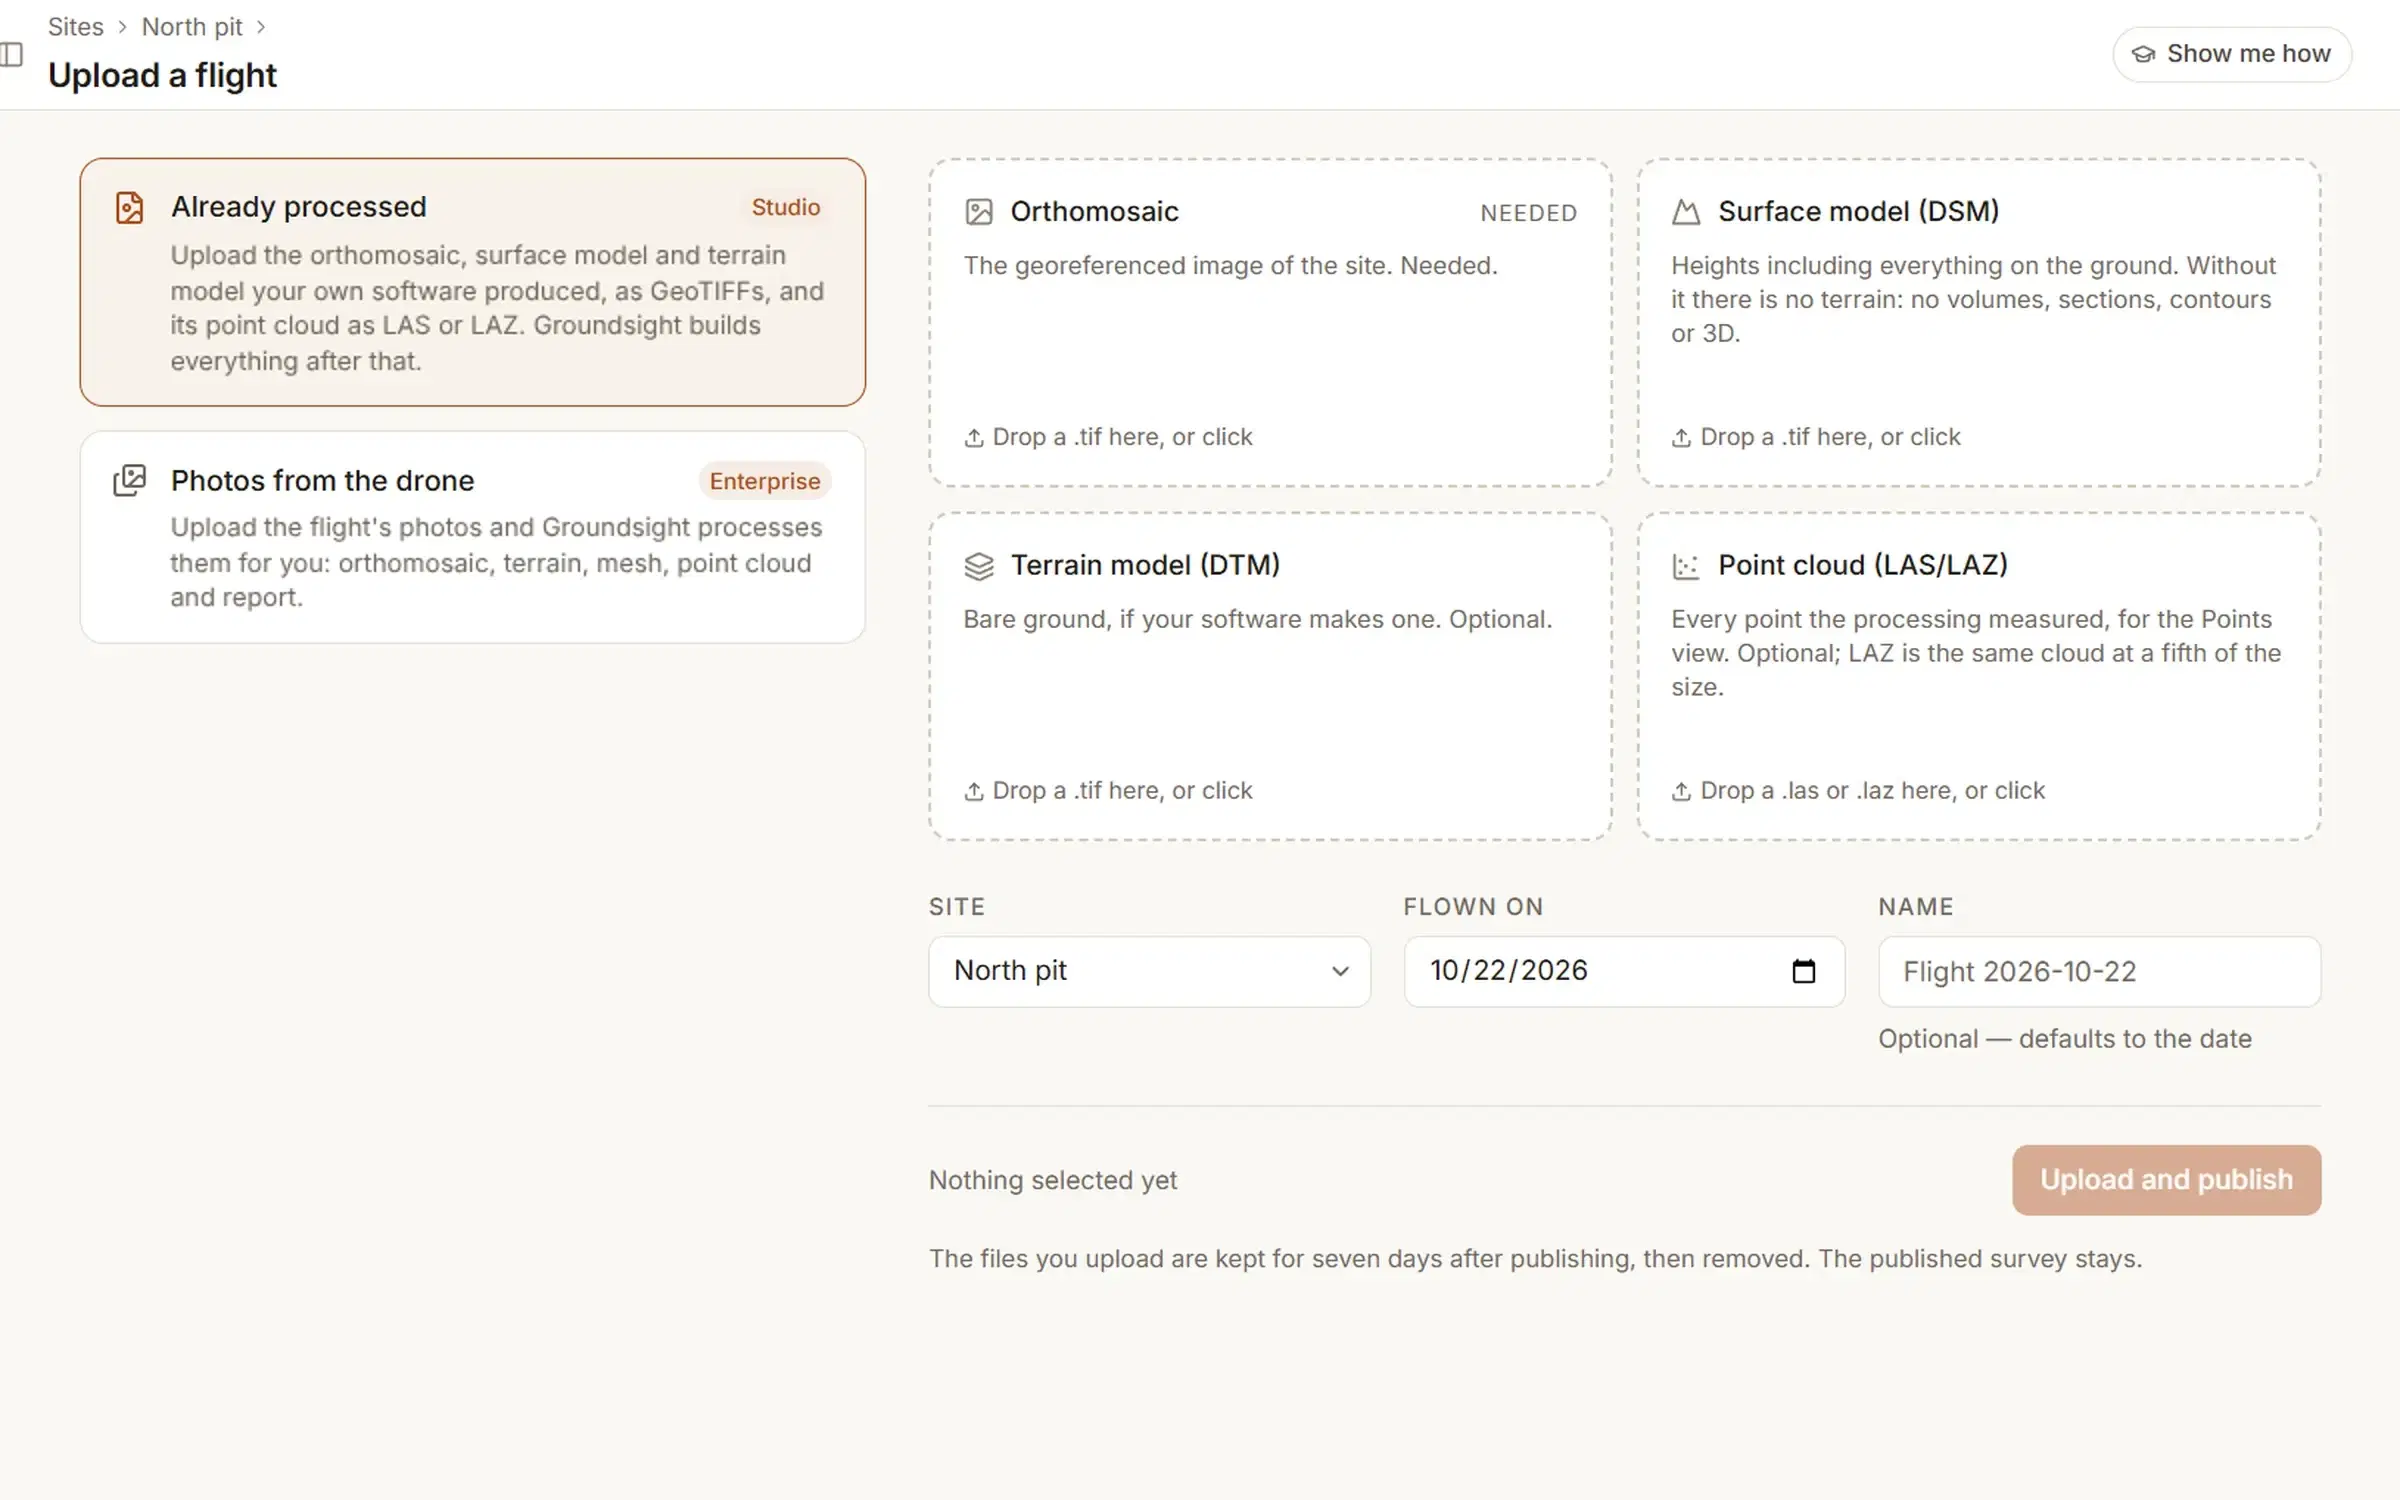
Task: Click 'Optional — defaults to the date' hint
Action: coord(2065,1039)
